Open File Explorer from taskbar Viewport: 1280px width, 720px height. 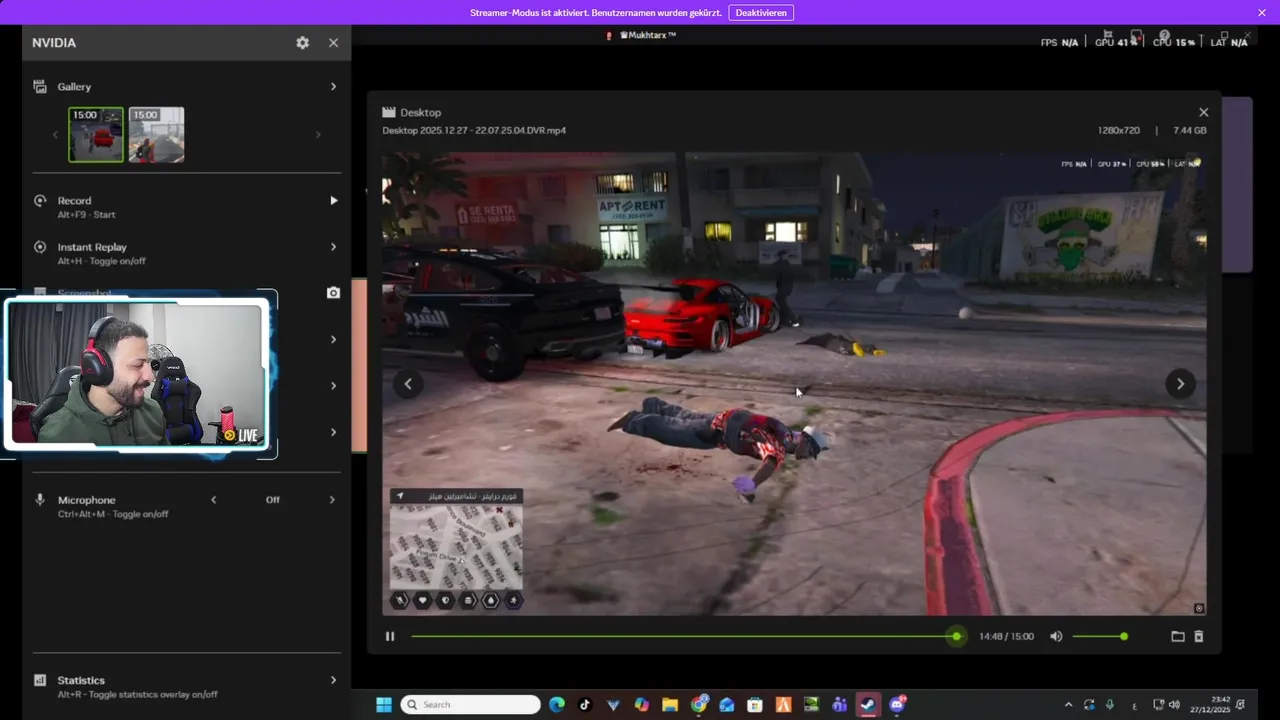click(x=670, y=705)
